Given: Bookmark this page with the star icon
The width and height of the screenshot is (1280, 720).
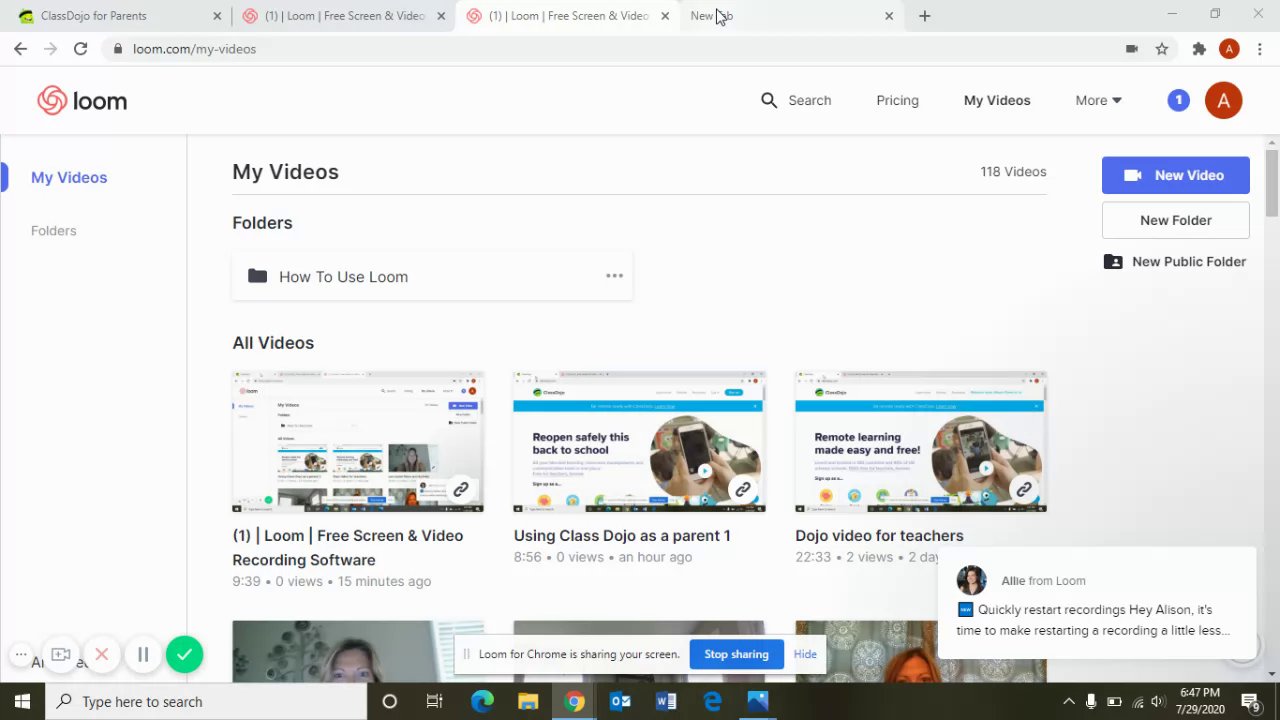Looking at the screenshot, I should click(x=1162, y=48).
